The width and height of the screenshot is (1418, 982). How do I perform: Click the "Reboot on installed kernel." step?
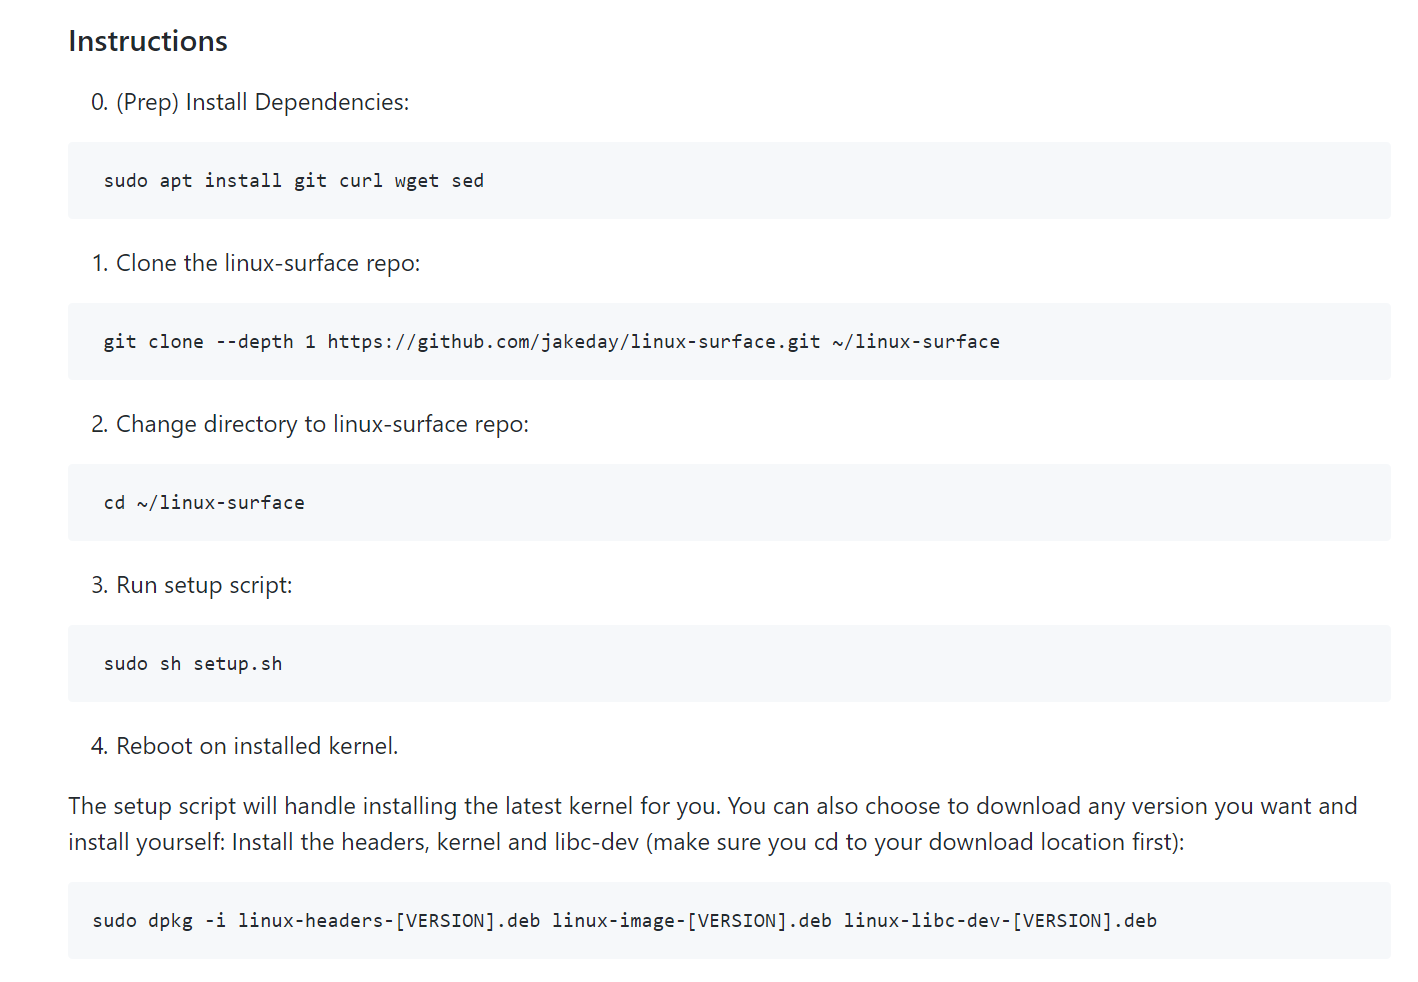click(x=256, y=746)
